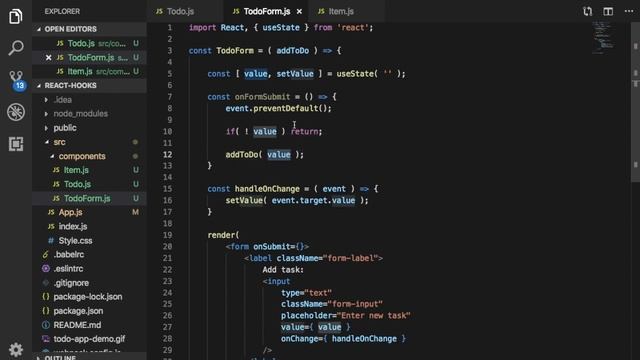This screenshot has height=360, width=640.
Task: Open the Manage settings gear
Action: (16, 350)
